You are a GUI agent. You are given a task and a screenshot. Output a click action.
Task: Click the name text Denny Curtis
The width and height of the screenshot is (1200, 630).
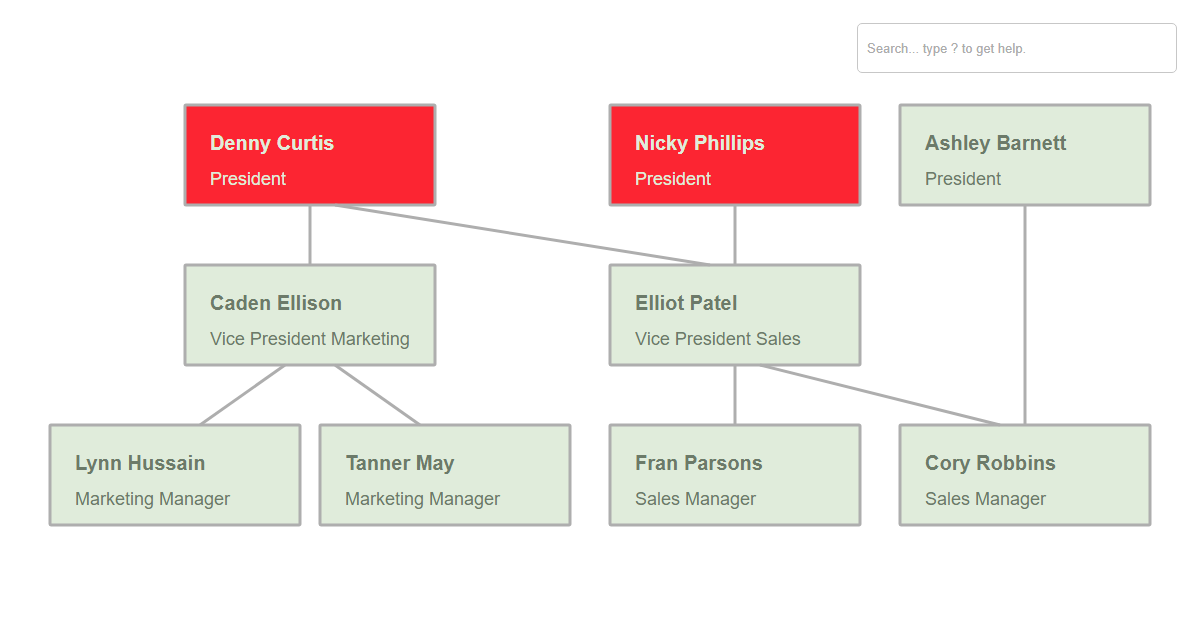tap(272, 143)
